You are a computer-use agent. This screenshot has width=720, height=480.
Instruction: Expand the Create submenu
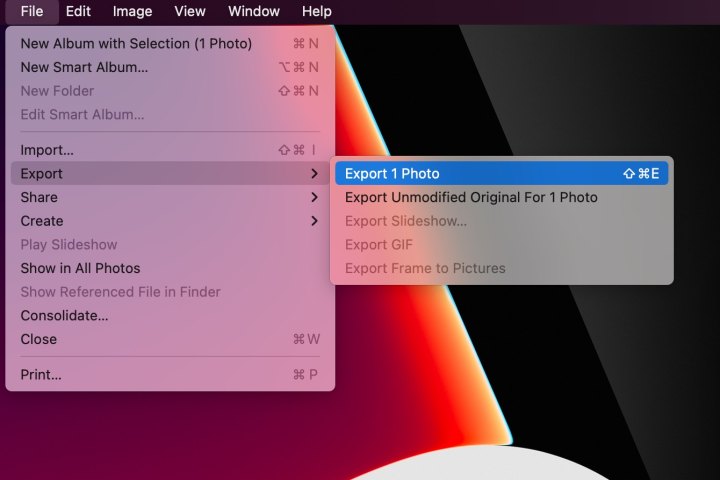(x=42, y=221)
